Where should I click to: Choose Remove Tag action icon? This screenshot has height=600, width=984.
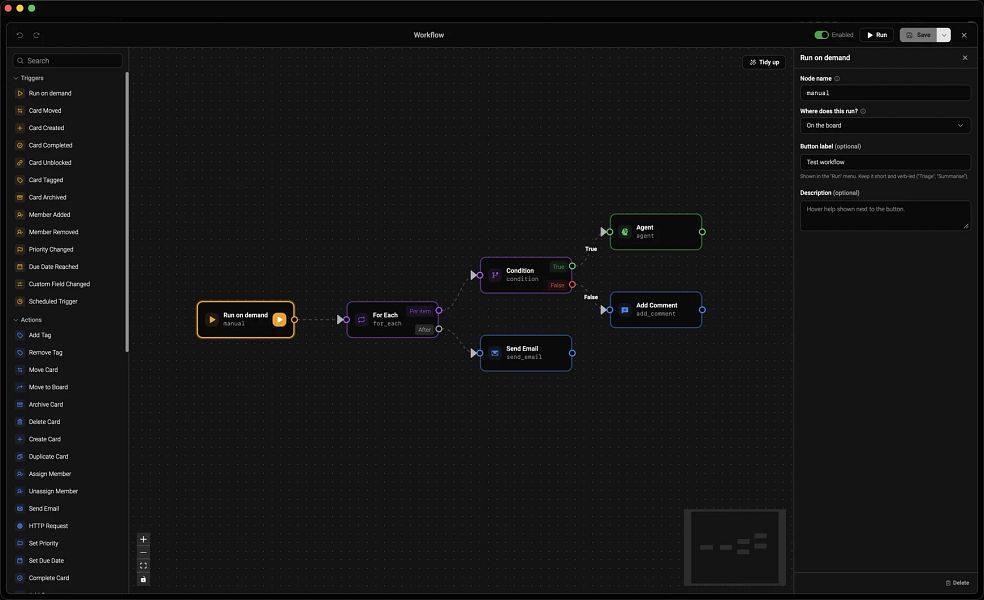[x=20, y=353]
